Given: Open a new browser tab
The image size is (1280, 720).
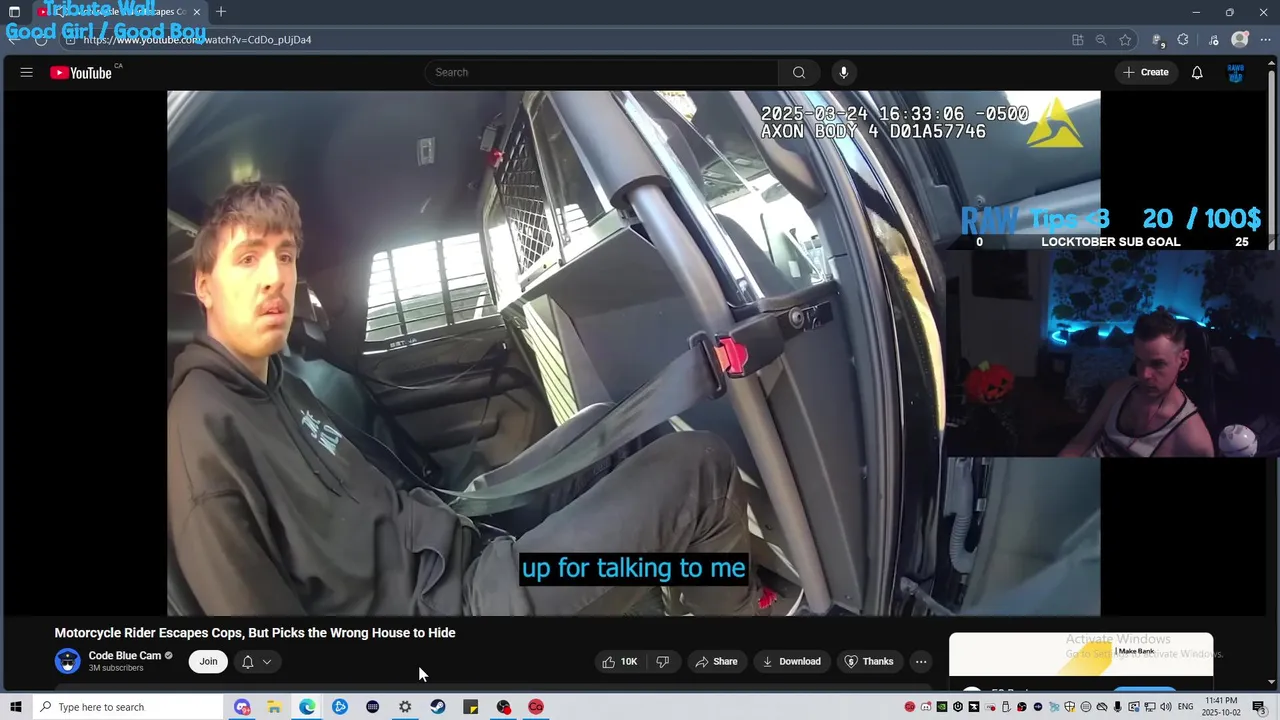Looking at the screenshot, I should point(221,12).
